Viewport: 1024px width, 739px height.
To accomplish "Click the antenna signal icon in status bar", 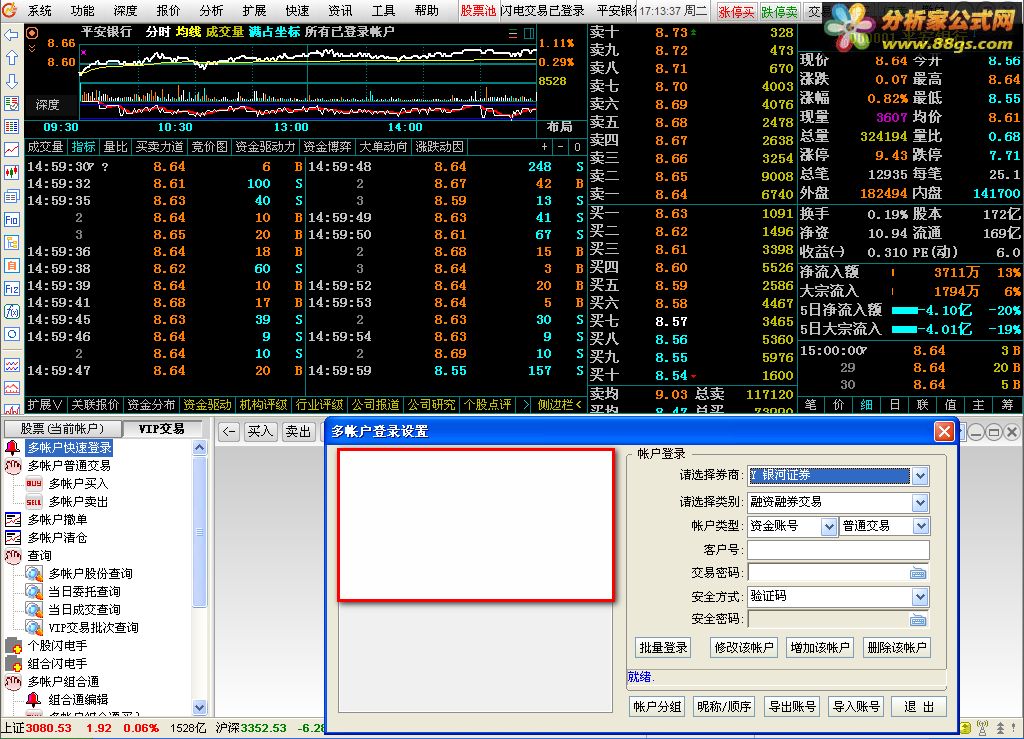I will pos(982,727).
